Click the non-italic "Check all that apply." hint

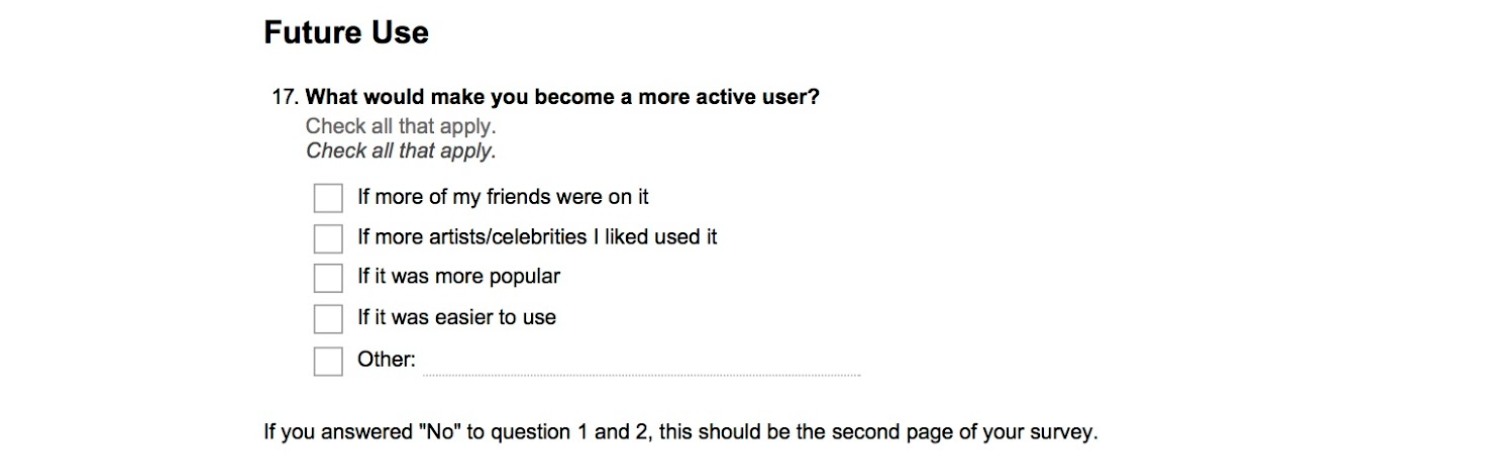[x=401, y=127]
